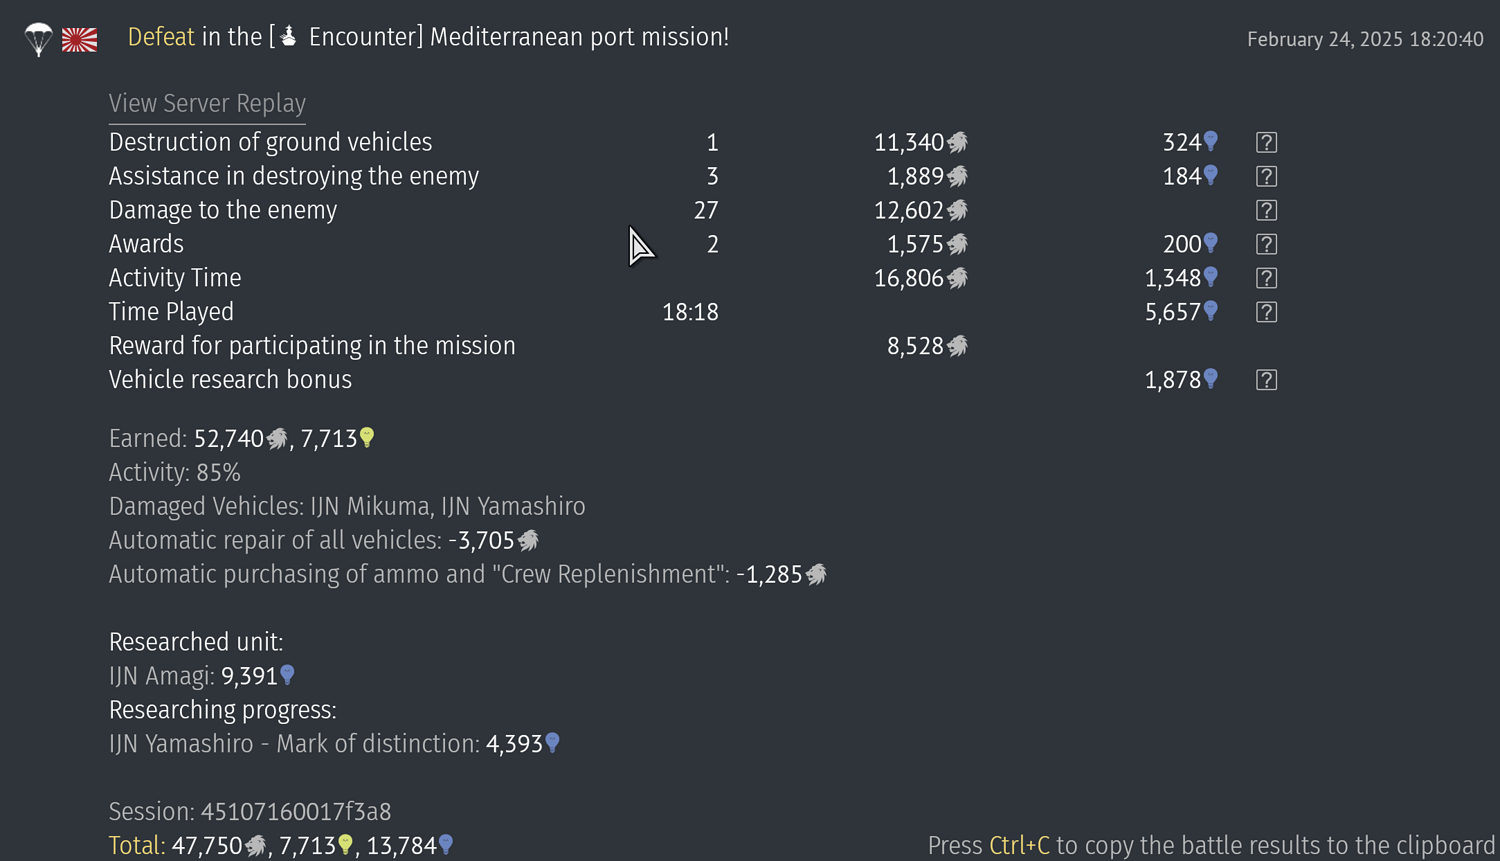Screen dimensions: 1500x861
Task: Click the Defeat heading text
Action: 160,36
